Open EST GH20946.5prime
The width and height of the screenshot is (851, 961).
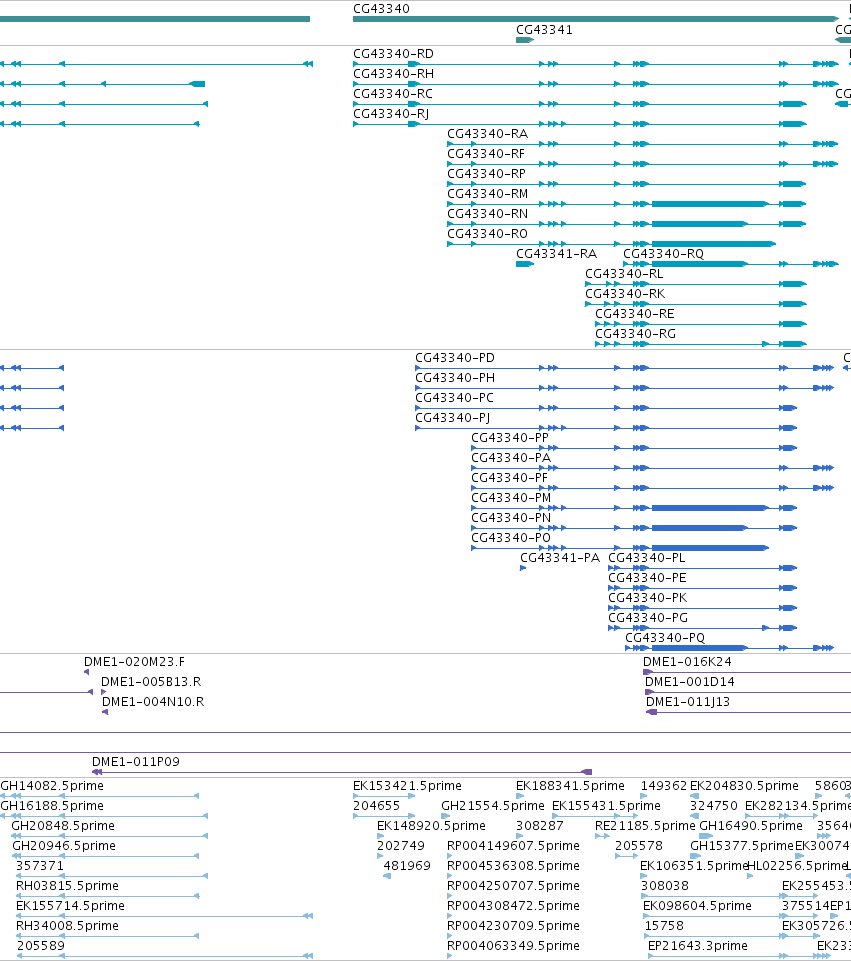click(64, 846)
